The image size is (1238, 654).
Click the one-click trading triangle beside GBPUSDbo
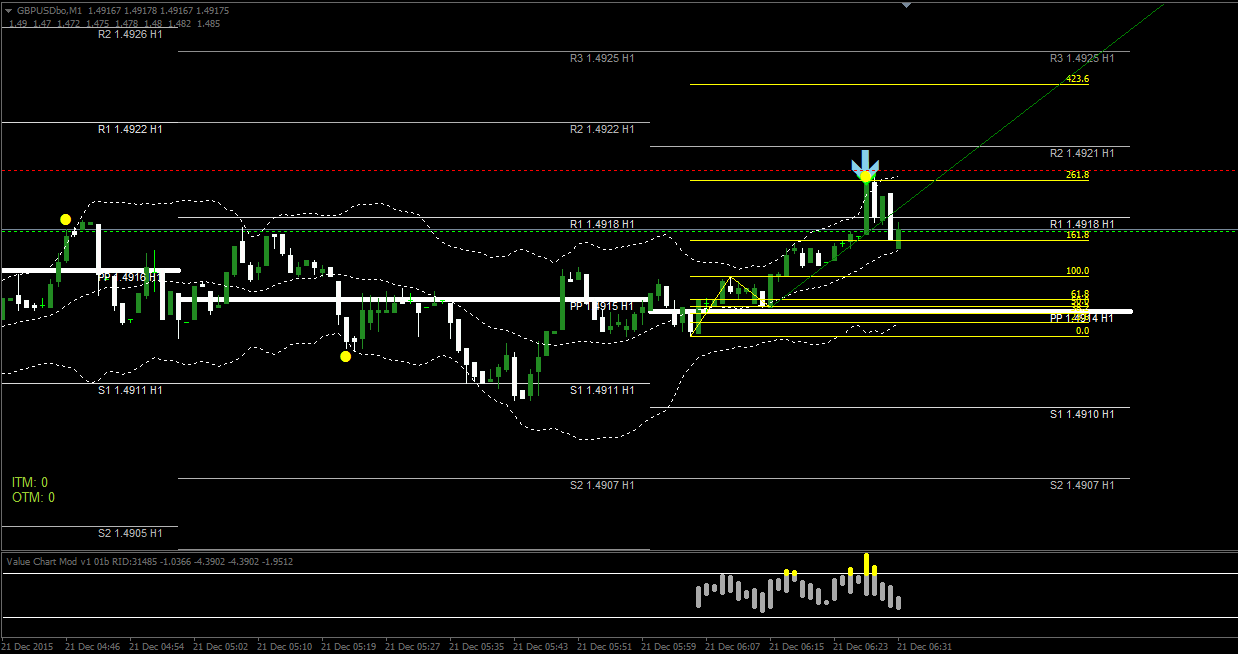pyautogui.click(x=8, y=11)
